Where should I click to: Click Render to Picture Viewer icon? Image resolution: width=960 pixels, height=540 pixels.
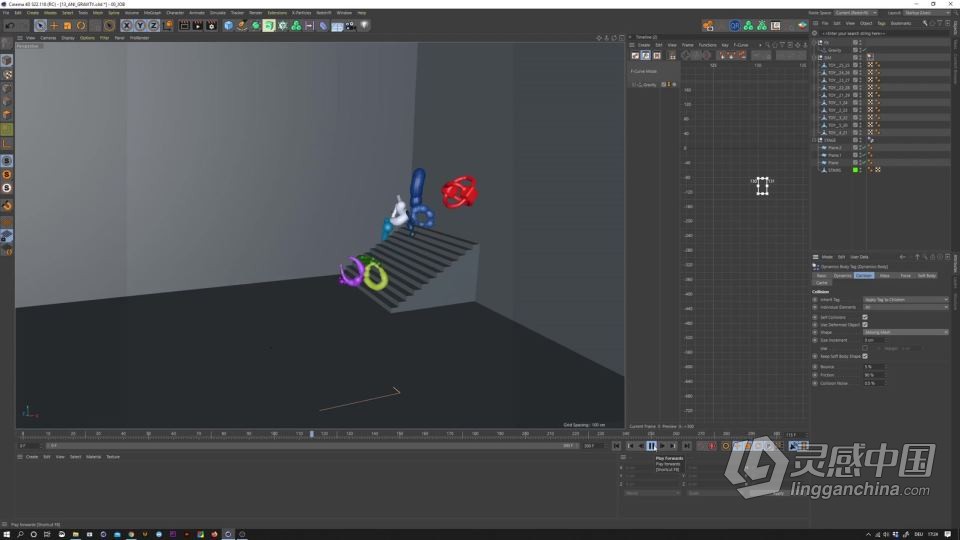coord(198,26)
